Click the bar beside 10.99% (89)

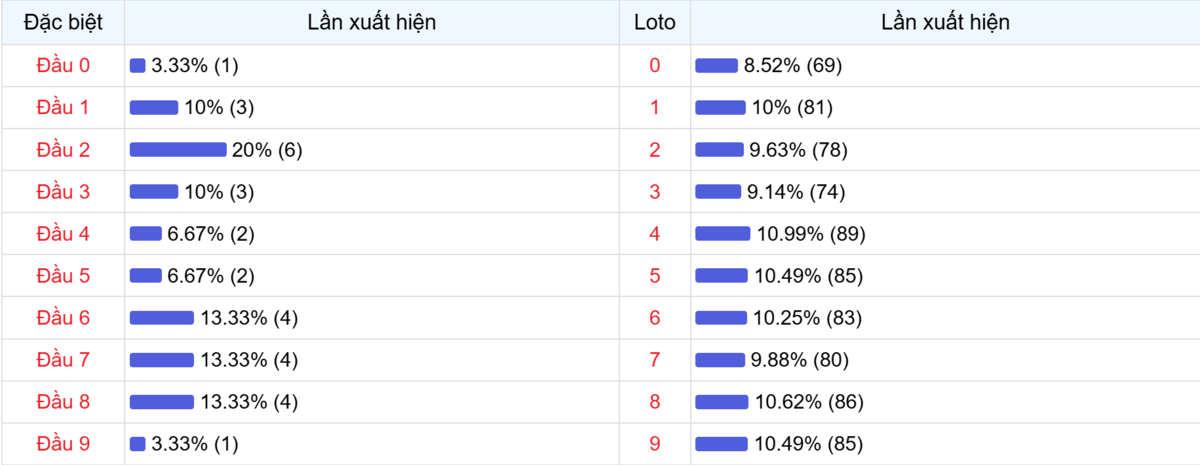(722, 234)
